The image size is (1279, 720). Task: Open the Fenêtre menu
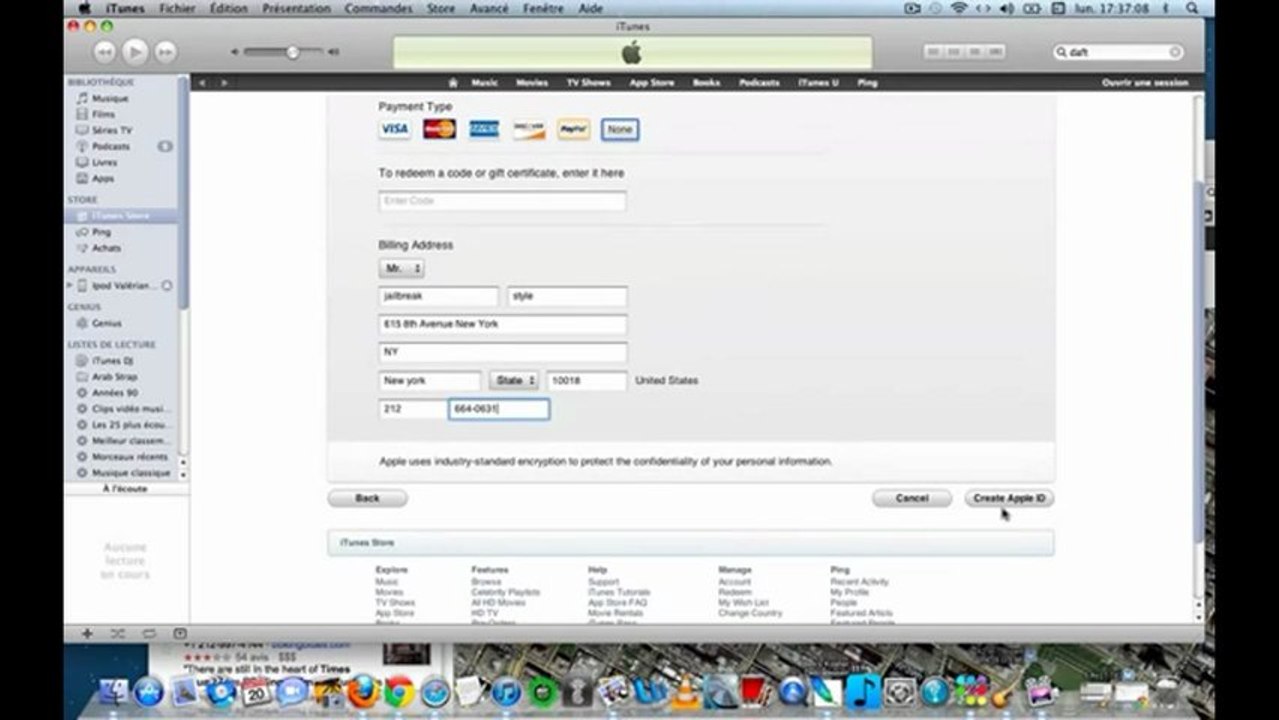point(544,8)
